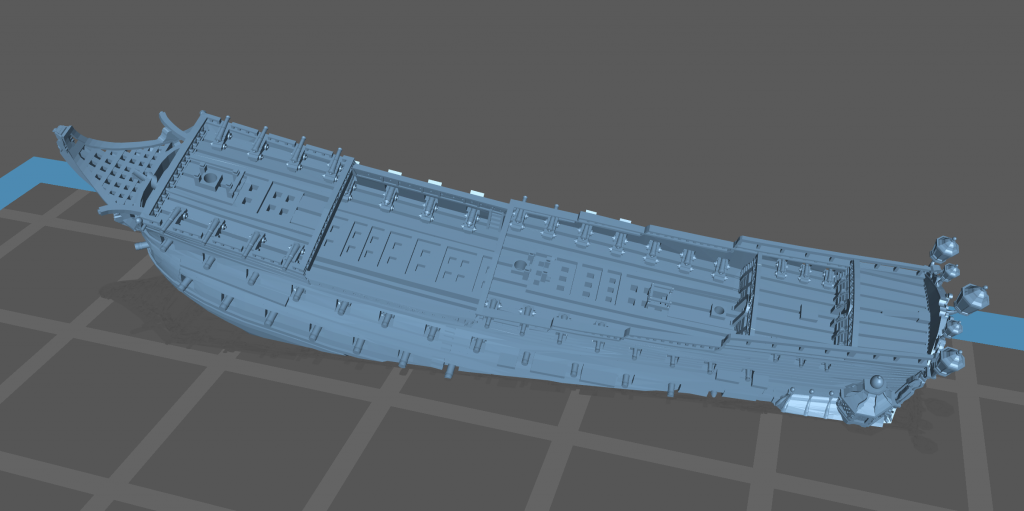Select the curved prow tip at the bow
Screen dimensions: 1024x511
pyautogui.click(x=64, y=133)
